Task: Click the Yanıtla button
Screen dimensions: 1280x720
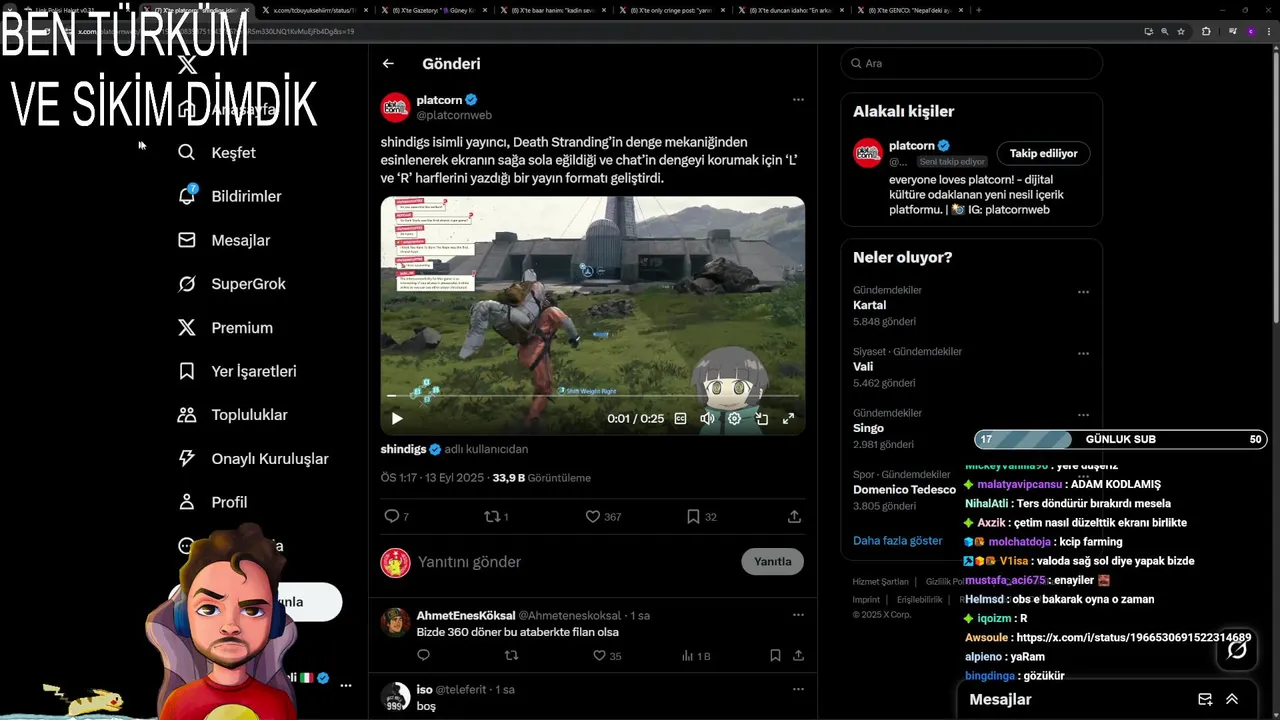Action: tap(772, 561)
